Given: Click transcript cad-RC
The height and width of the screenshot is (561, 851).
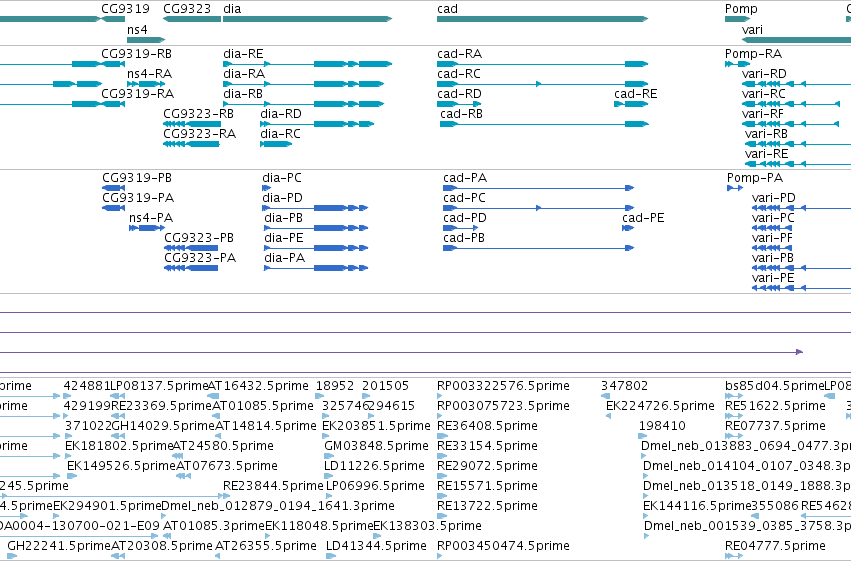Looking at the screenshot, I should coord(459,74).
